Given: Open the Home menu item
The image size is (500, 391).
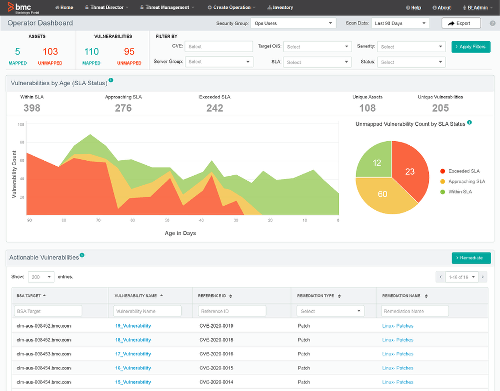Looking at the screenshot, I should click(x=64, y=7).
